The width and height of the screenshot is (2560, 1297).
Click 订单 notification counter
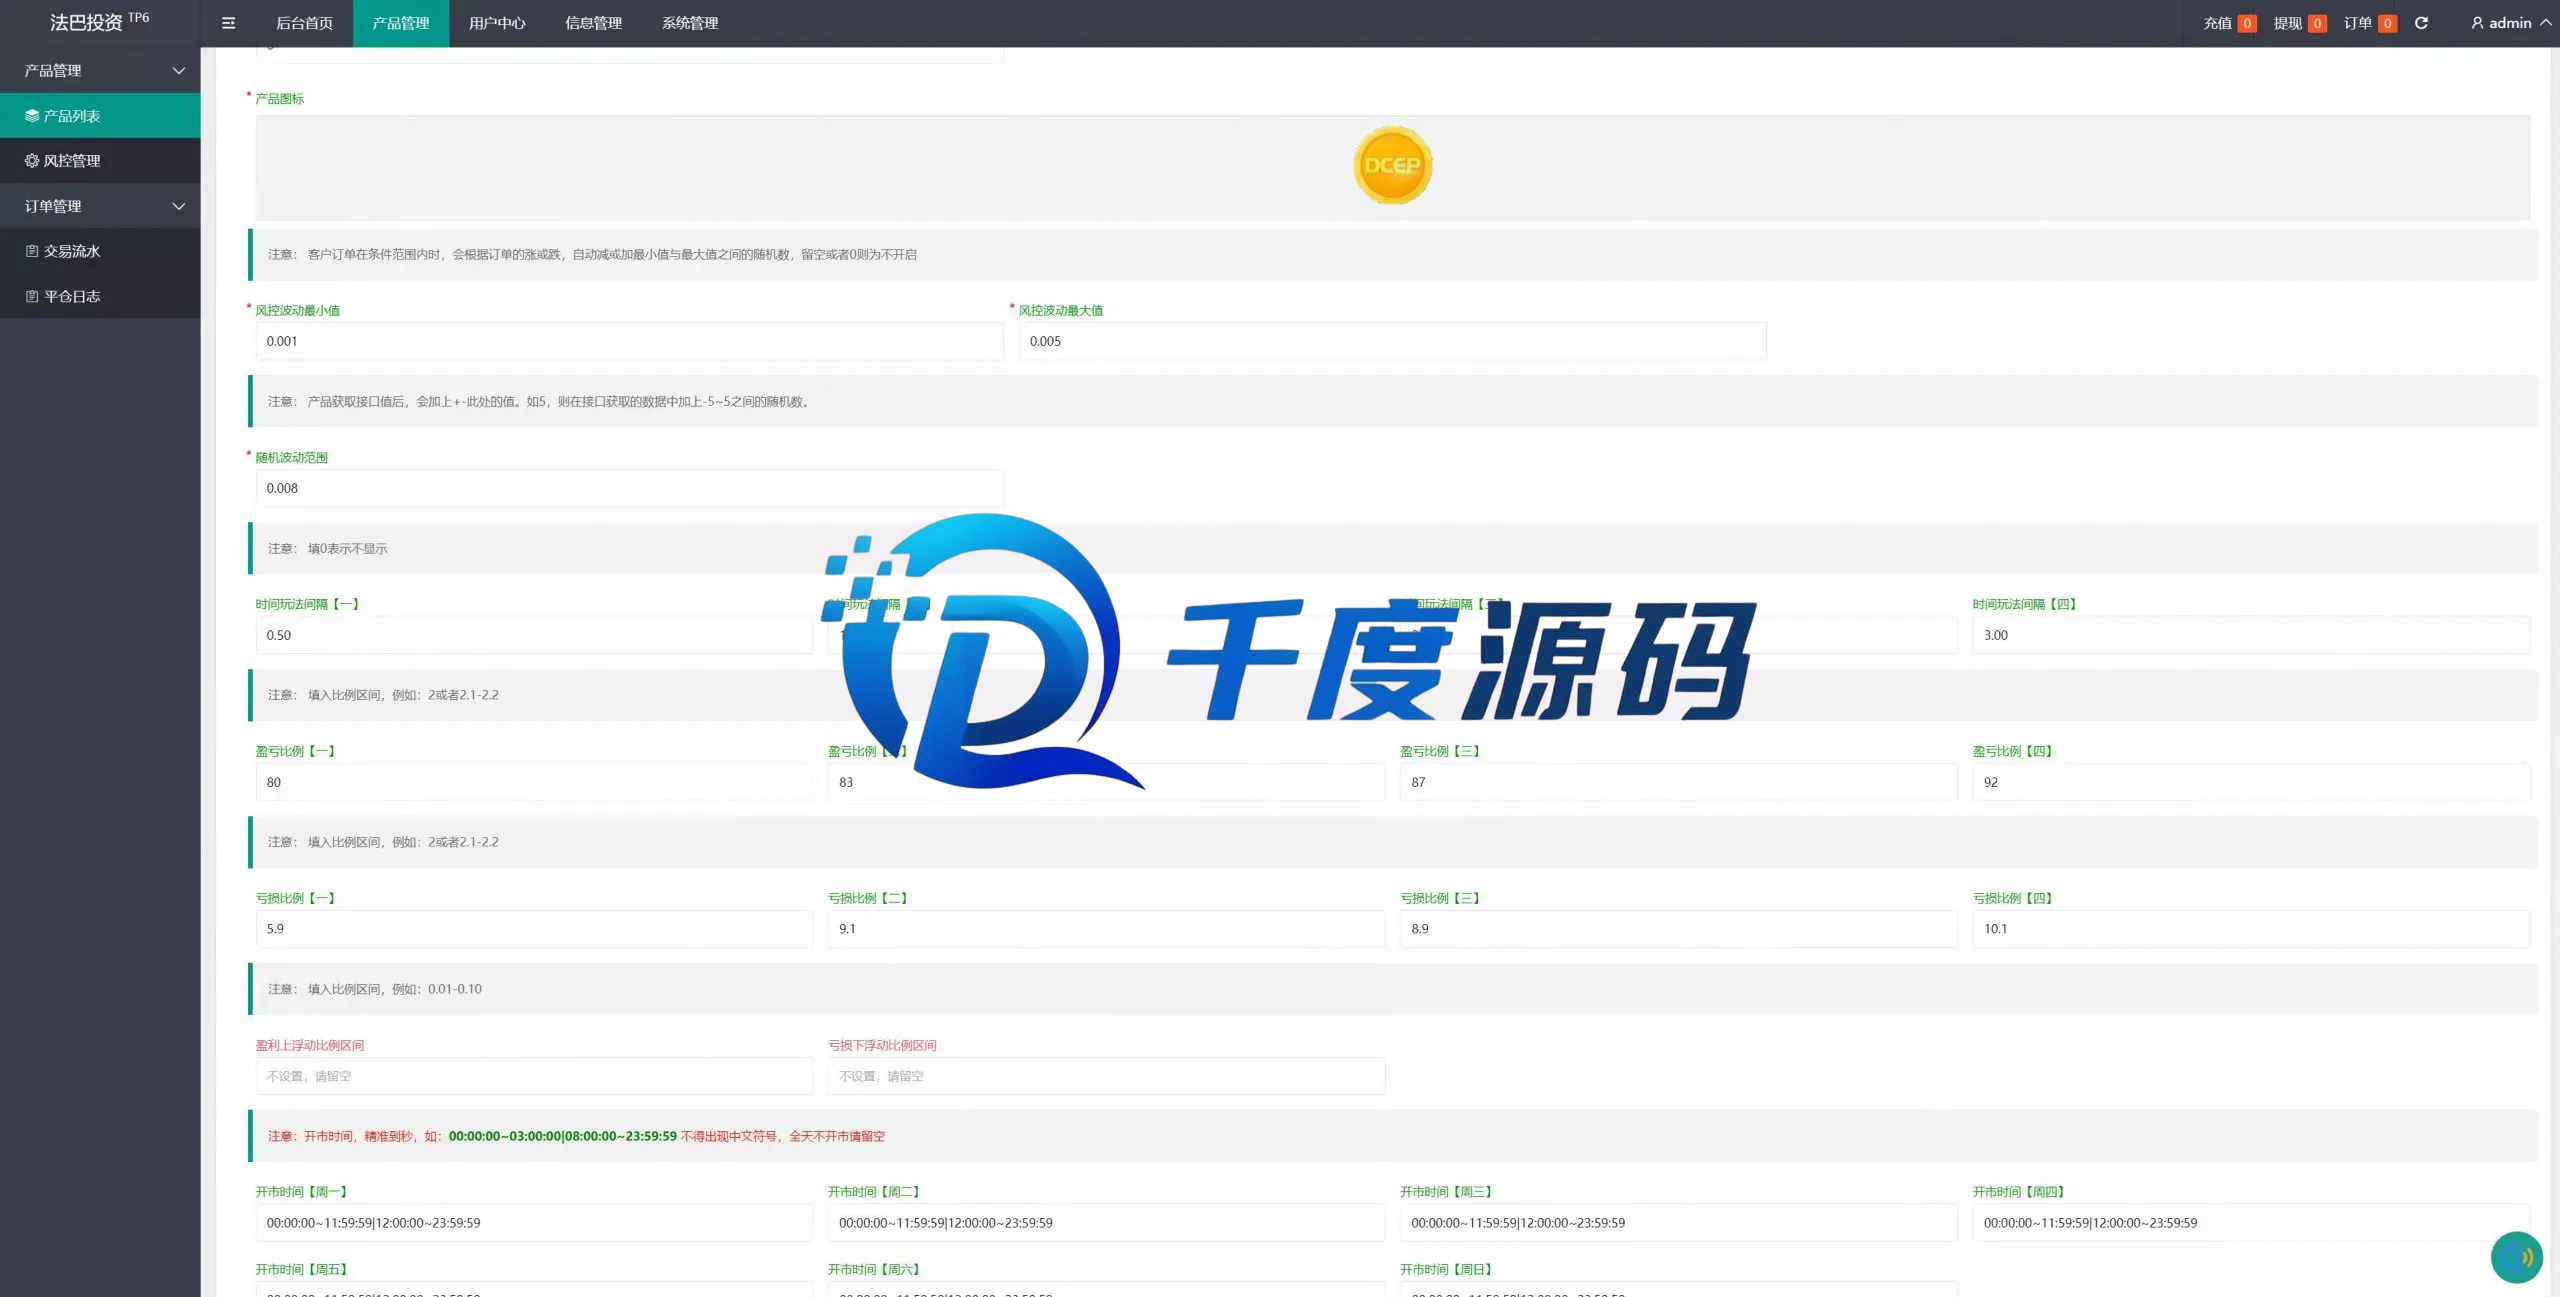[x=2369, y=23]
